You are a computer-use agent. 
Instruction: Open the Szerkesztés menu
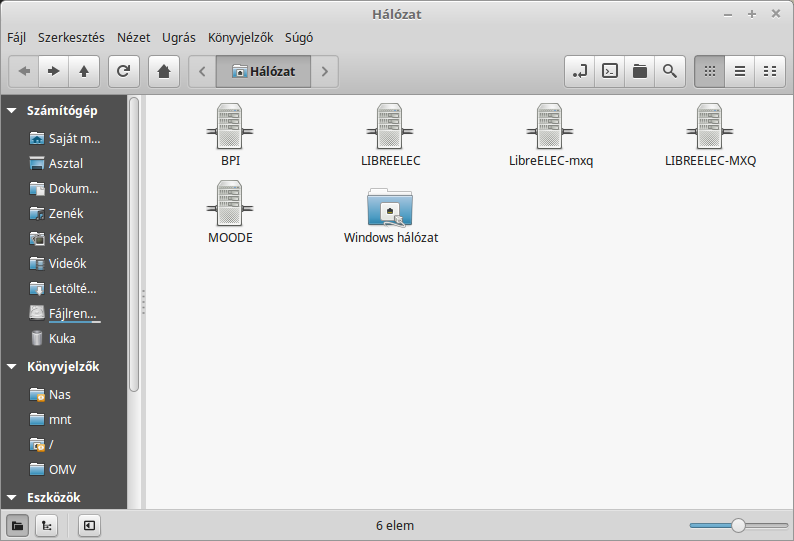coord(71,37)
